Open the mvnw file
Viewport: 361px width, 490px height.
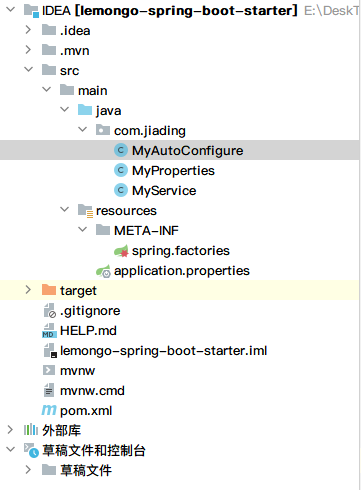pos(77,371)
